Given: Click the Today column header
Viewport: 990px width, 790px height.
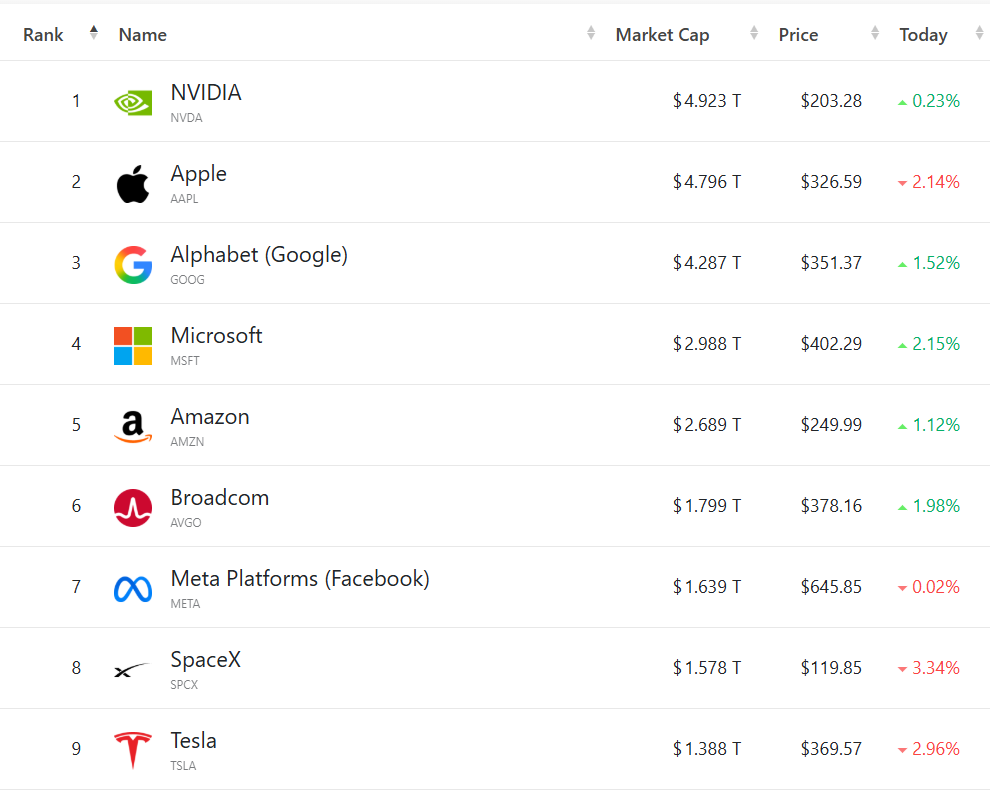Looking at the screenshot, I should click(x=923, y=35).
